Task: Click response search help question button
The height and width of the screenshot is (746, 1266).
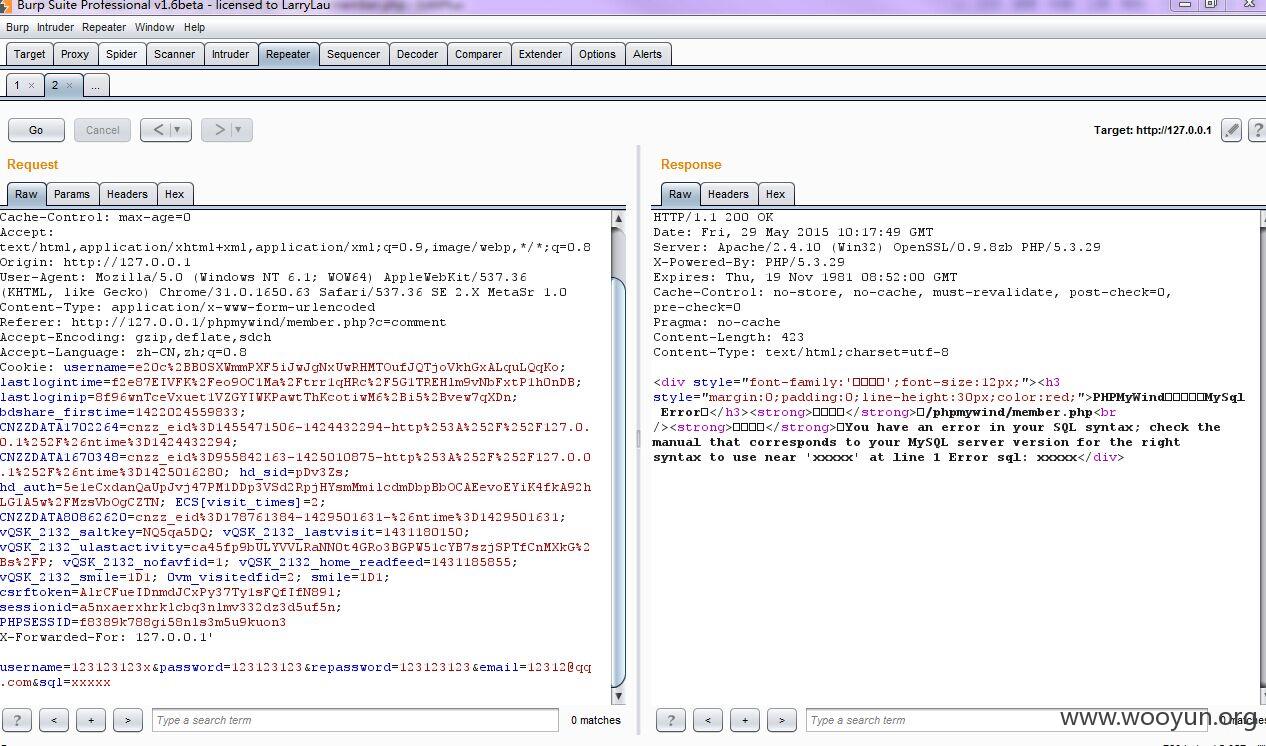Action: click(x=671, y=720)
